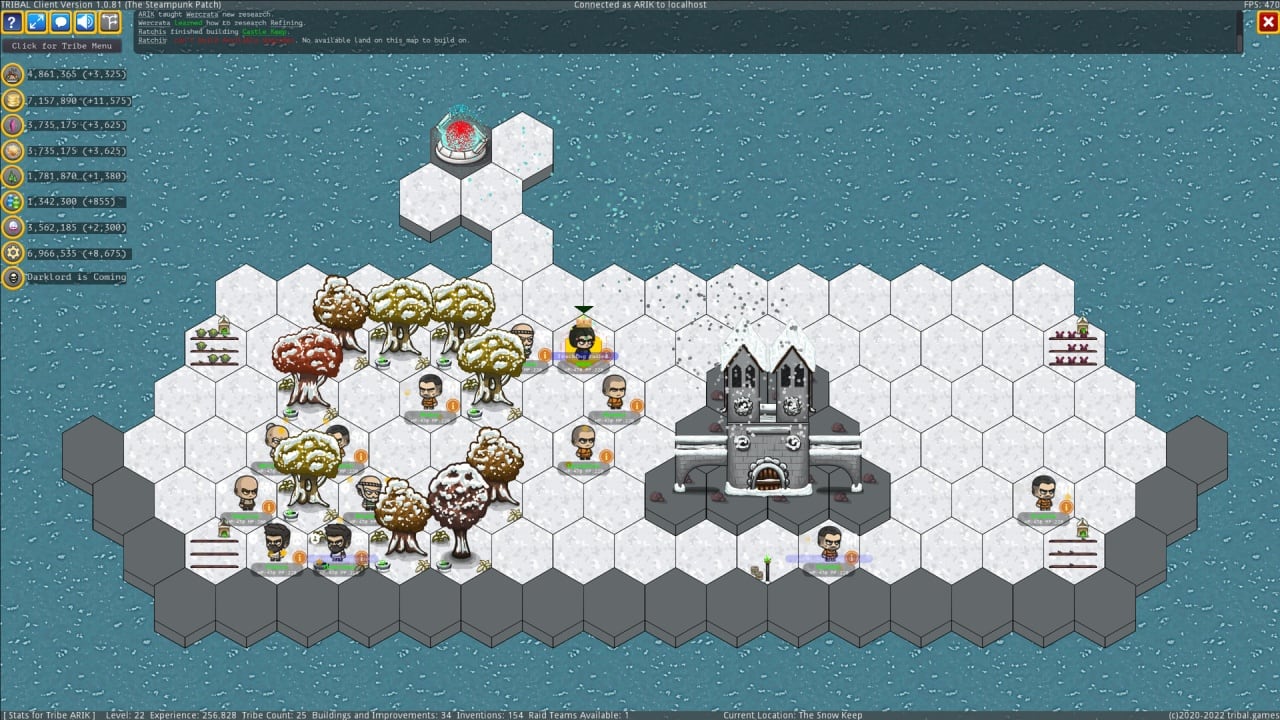Click the gold coins resource icon
The width and height of the screenshot is (1280, 720).
pyautogui.click(x=13, y=100)
